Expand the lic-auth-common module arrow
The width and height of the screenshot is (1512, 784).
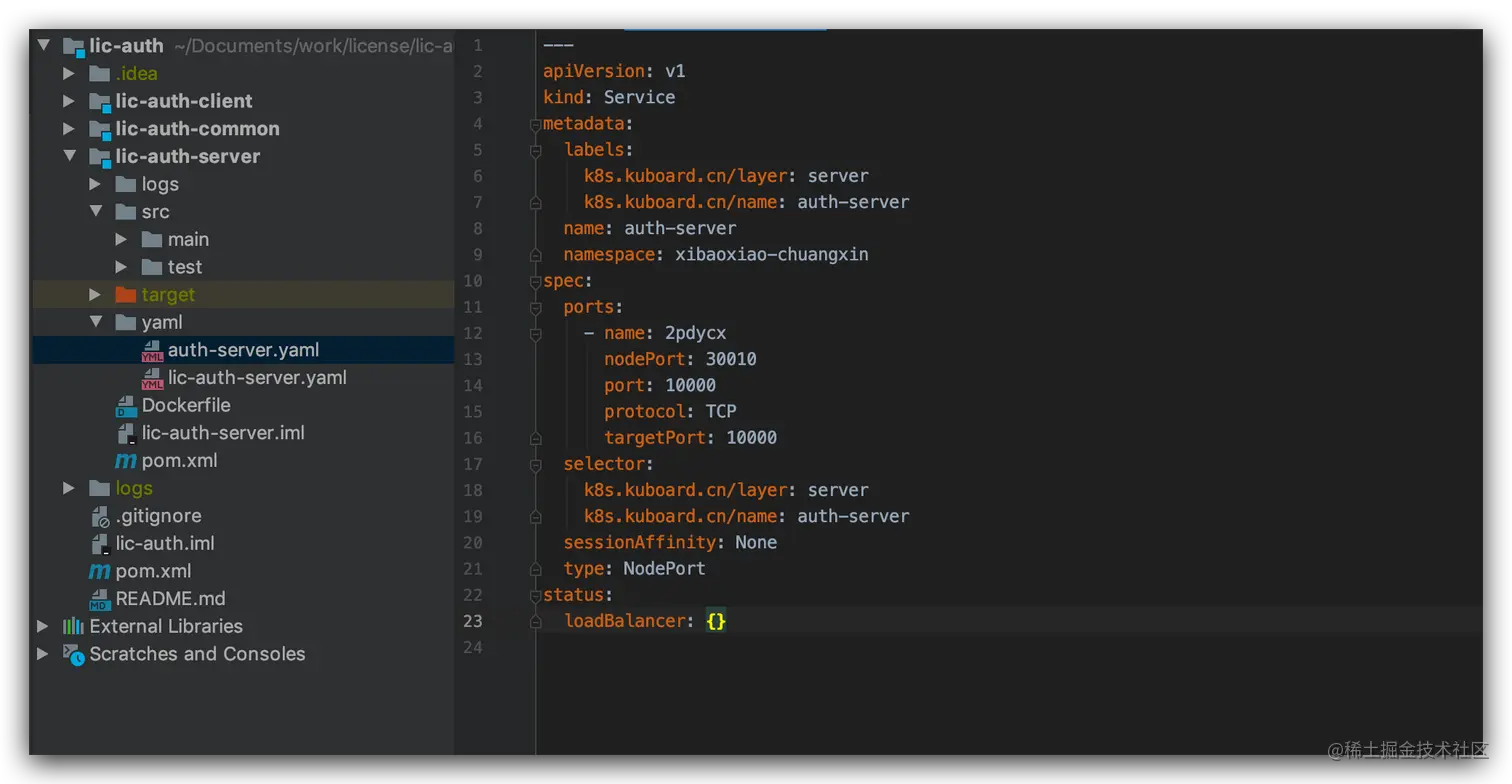click(69, 129)
